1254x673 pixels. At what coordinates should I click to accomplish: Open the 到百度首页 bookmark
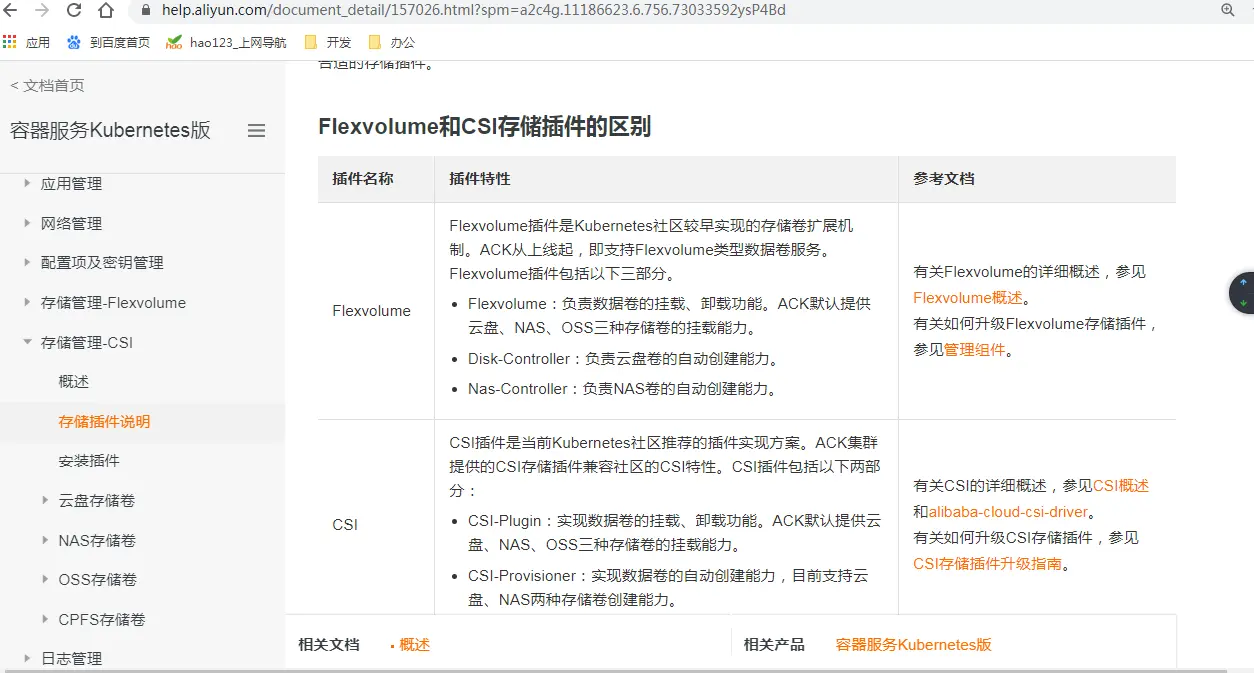click(x=108, y=43)
